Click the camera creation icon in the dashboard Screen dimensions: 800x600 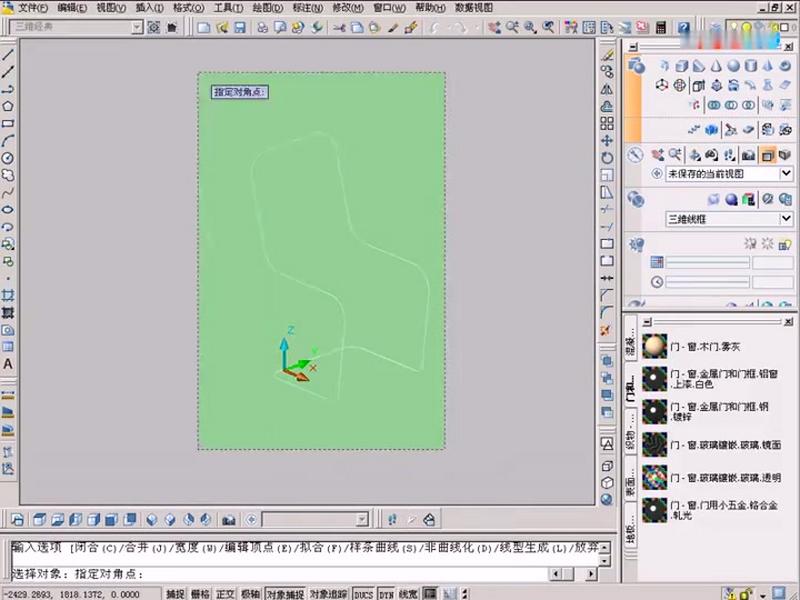click(747, 155)
